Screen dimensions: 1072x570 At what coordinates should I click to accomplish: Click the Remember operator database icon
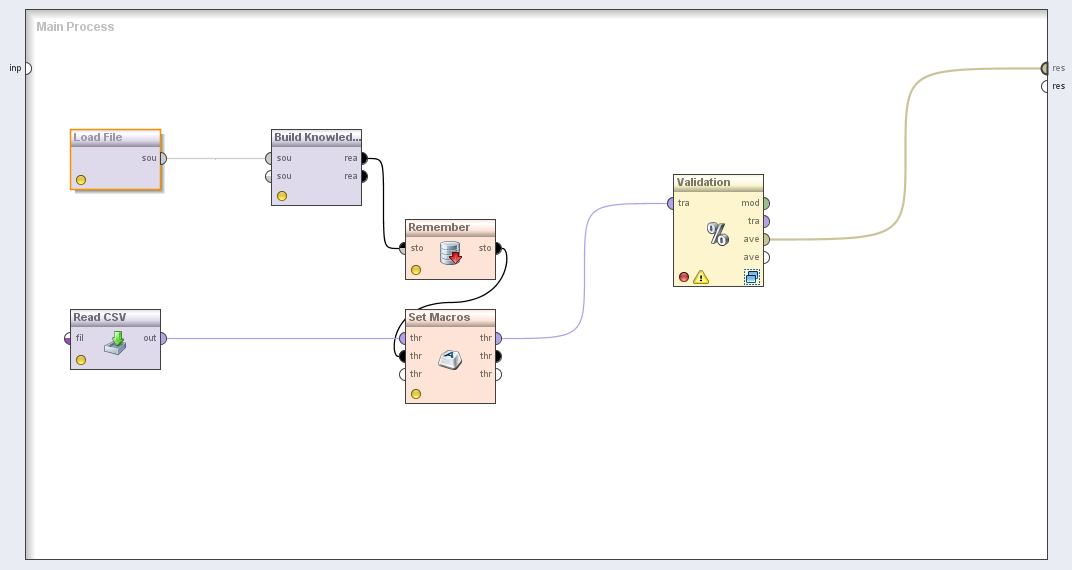pos(450,253)
